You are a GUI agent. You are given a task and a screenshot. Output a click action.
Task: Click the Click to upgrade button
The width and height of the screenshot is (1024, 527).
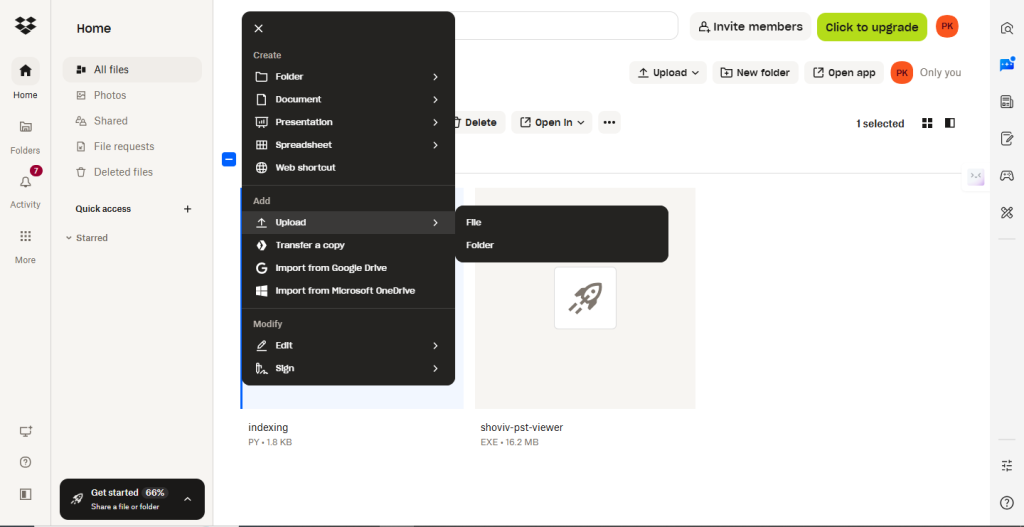[x=872, y=27]
